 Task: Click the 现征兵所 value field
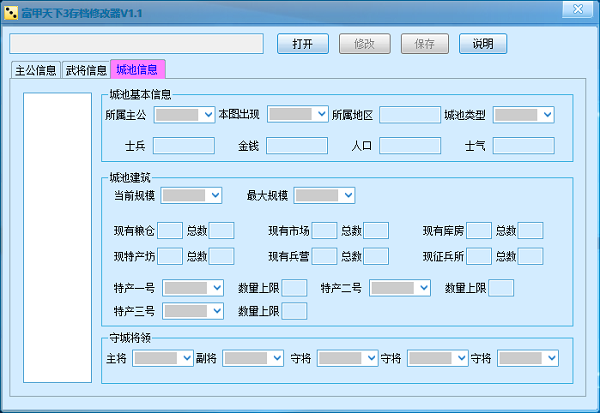(x=479, y=256)
